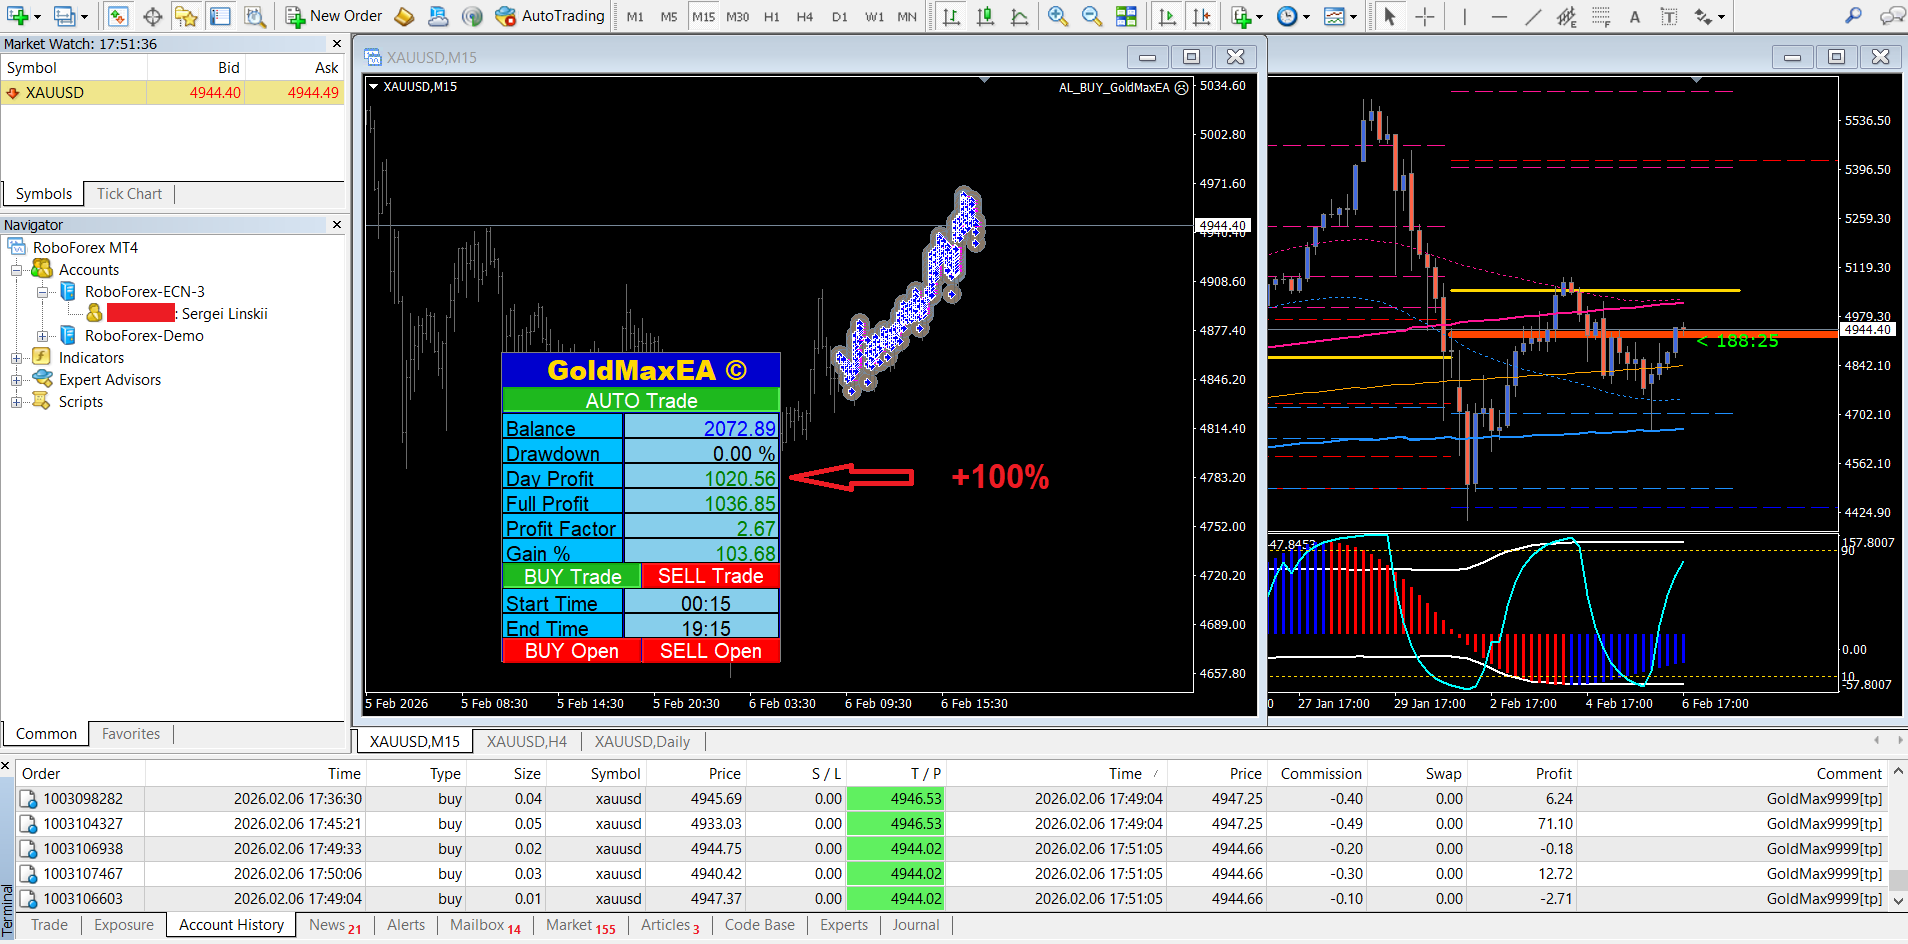1908x944 pixels.
Task: Click the red SELL Trade button
Action: point(711,576)
